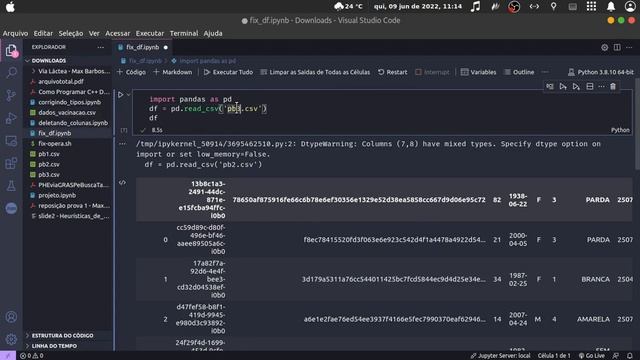640x360 pixels.
Task: Open the notebook Outline
Action: coord(519,72)
